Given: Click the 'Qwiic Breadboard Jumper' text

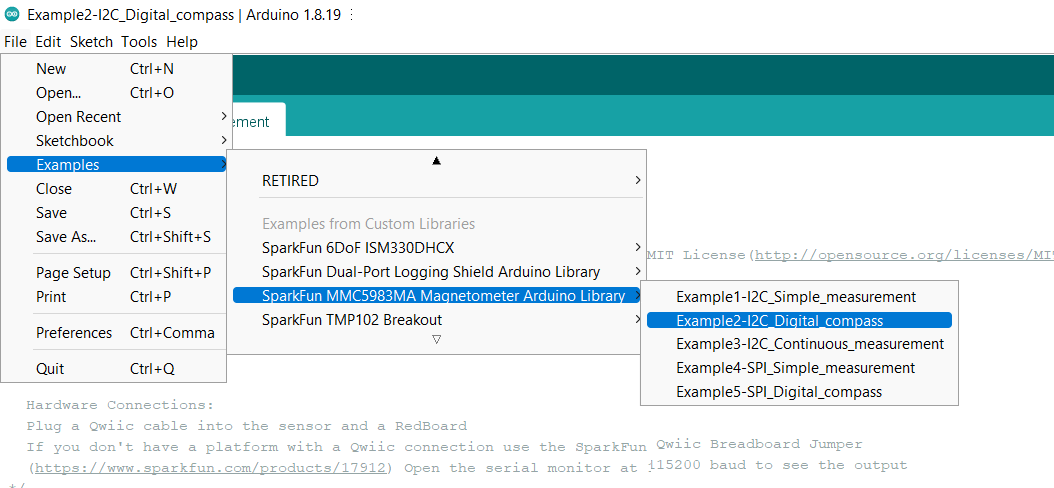Looking at the screenshot, I should pyautogui.click(x=759, y=444).
